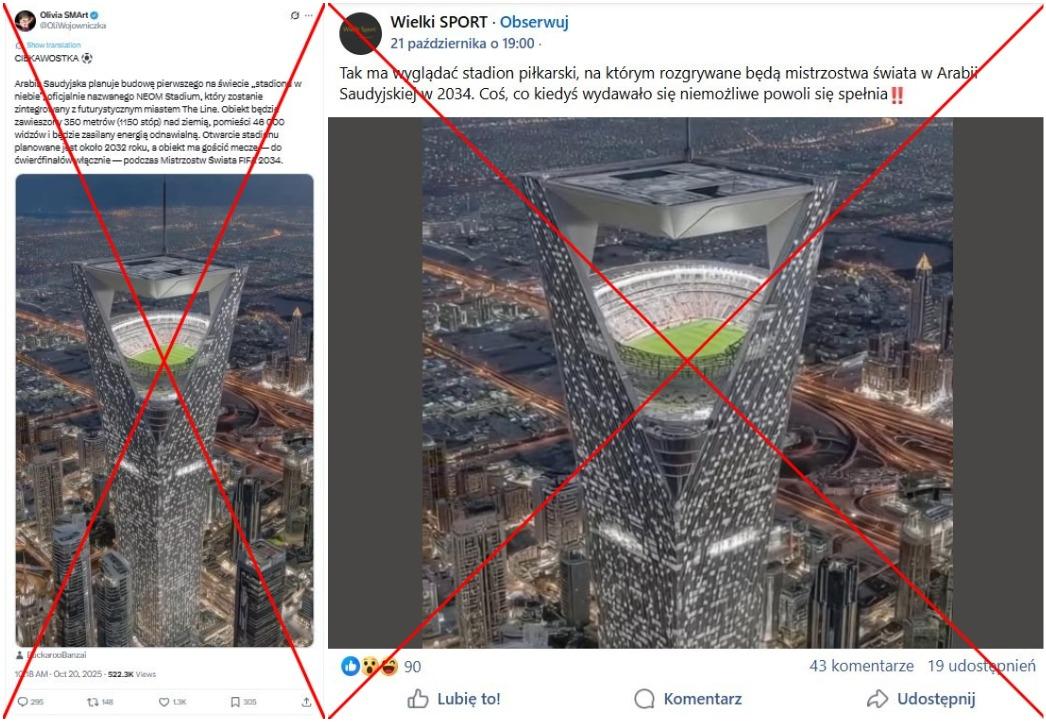
Task: Like the tweet with the heart icon
Action: (163, 702)
